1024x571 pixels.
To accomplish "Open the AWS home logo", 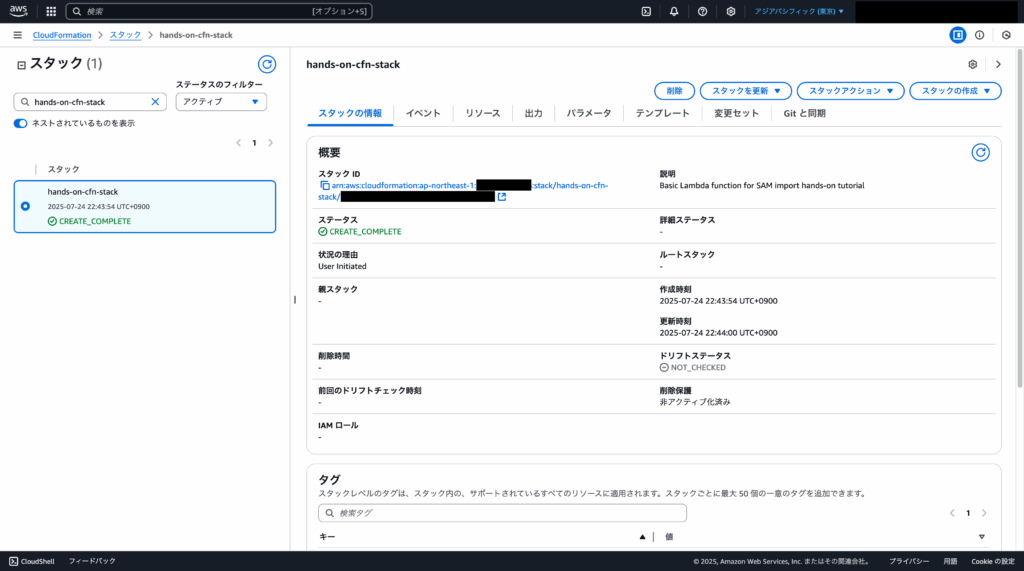I will [x=18, y=11].
